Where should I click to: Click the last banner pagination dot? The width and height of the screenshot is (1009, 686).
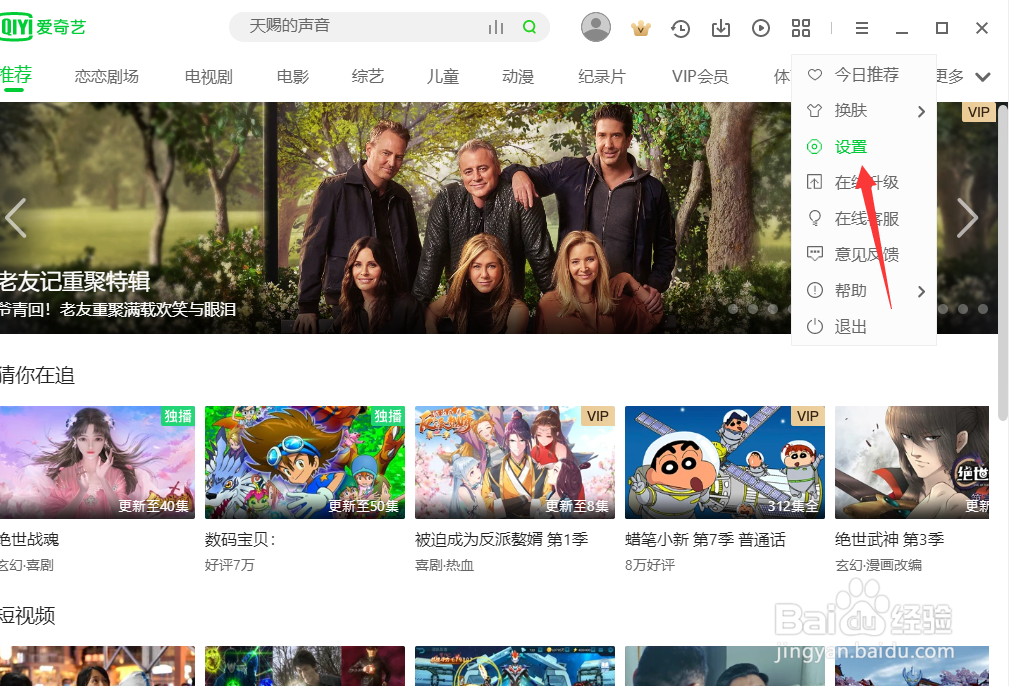(983, 309)
